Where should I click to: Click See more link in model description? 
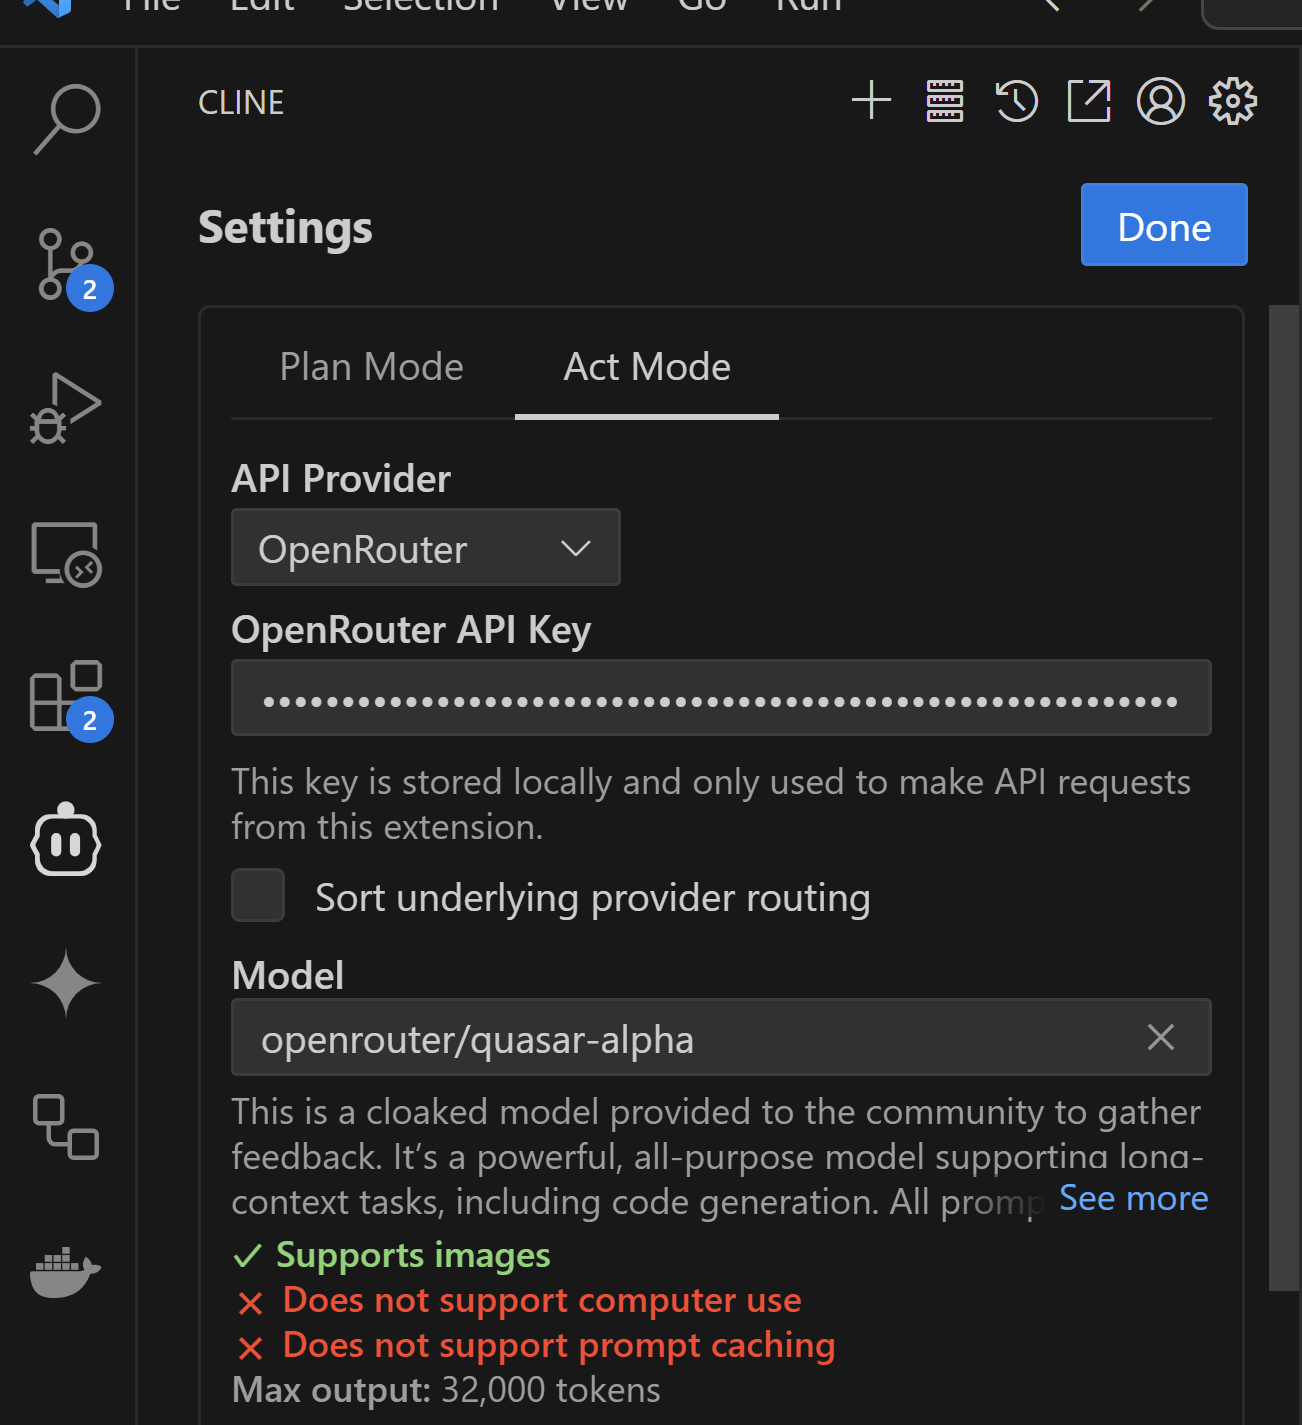1133,1198
